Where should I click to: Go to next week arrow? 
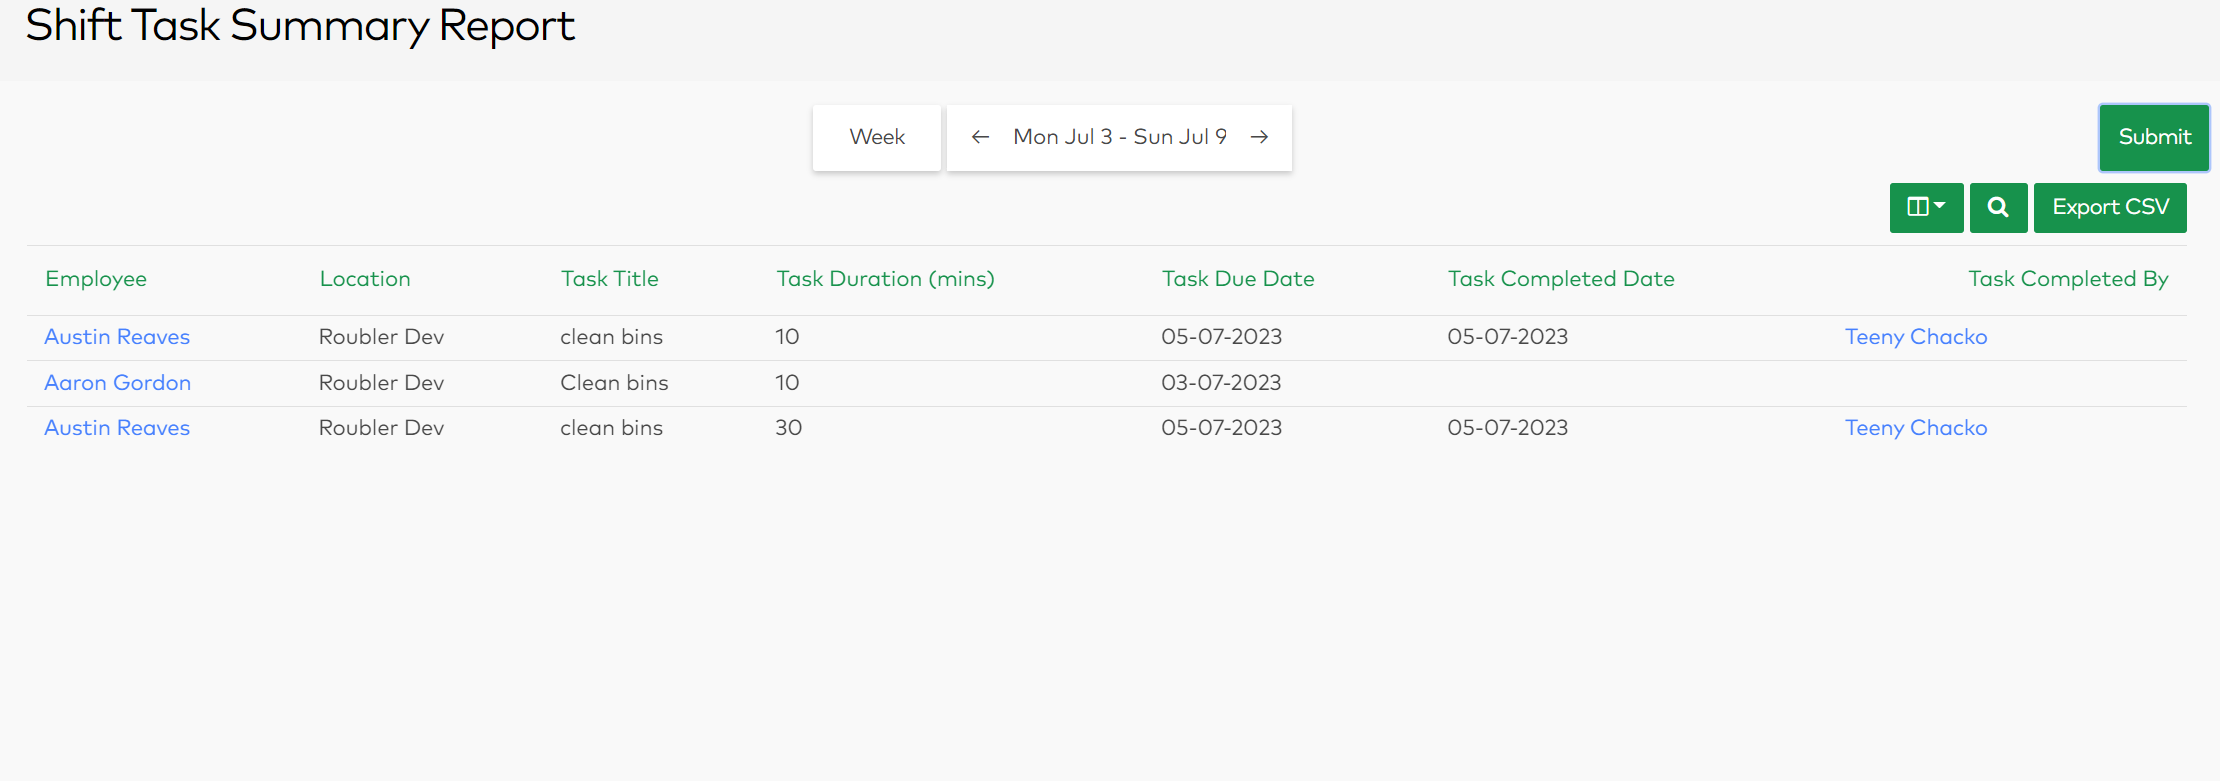tap(1260, 137)
